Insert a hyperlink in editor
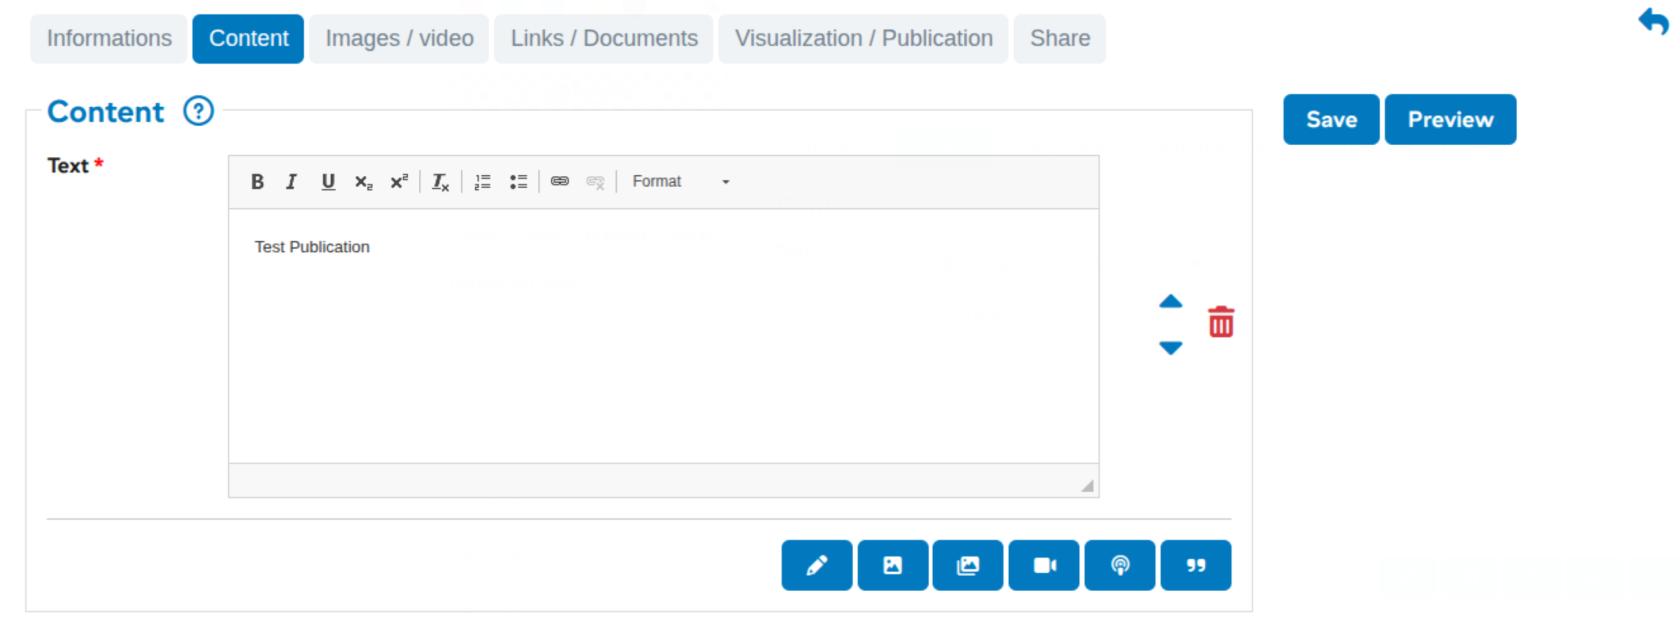Screen dimensions: 1680x618 [560, 182]
